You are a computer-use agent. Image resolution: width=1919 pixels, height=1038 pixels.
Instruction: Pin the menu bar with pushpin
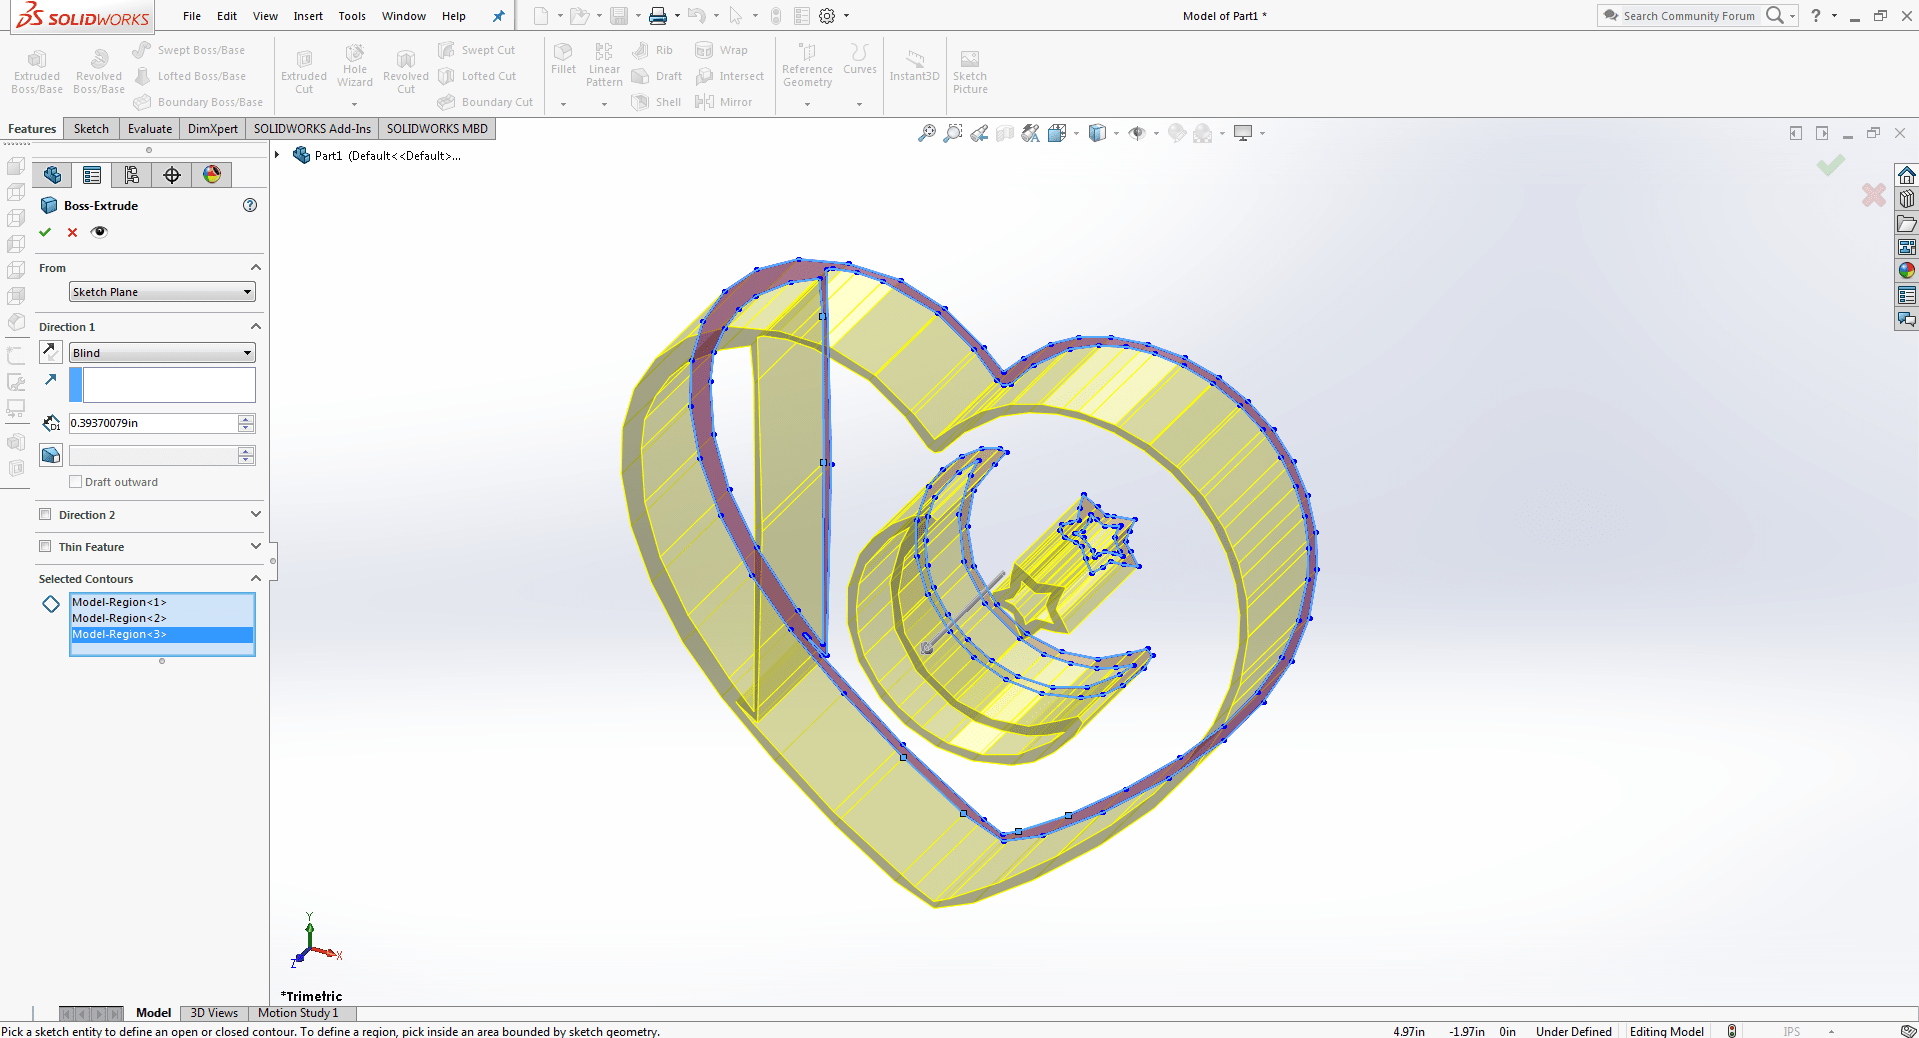498,16
